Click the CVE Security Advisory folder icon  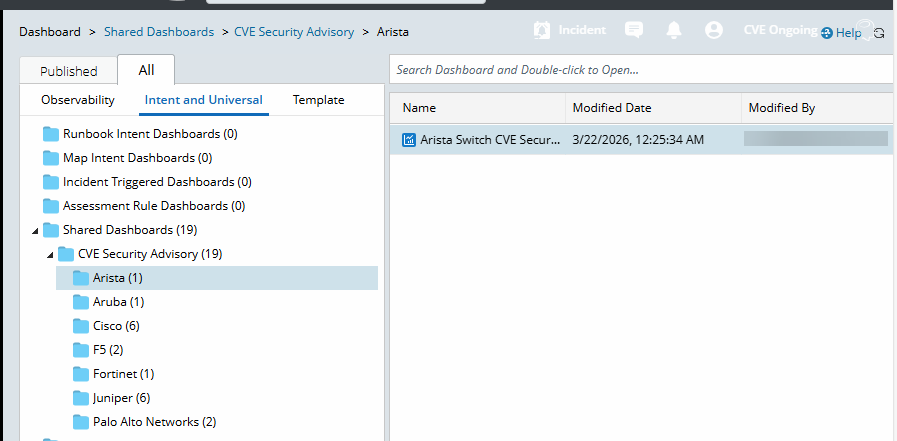[66, 254]
